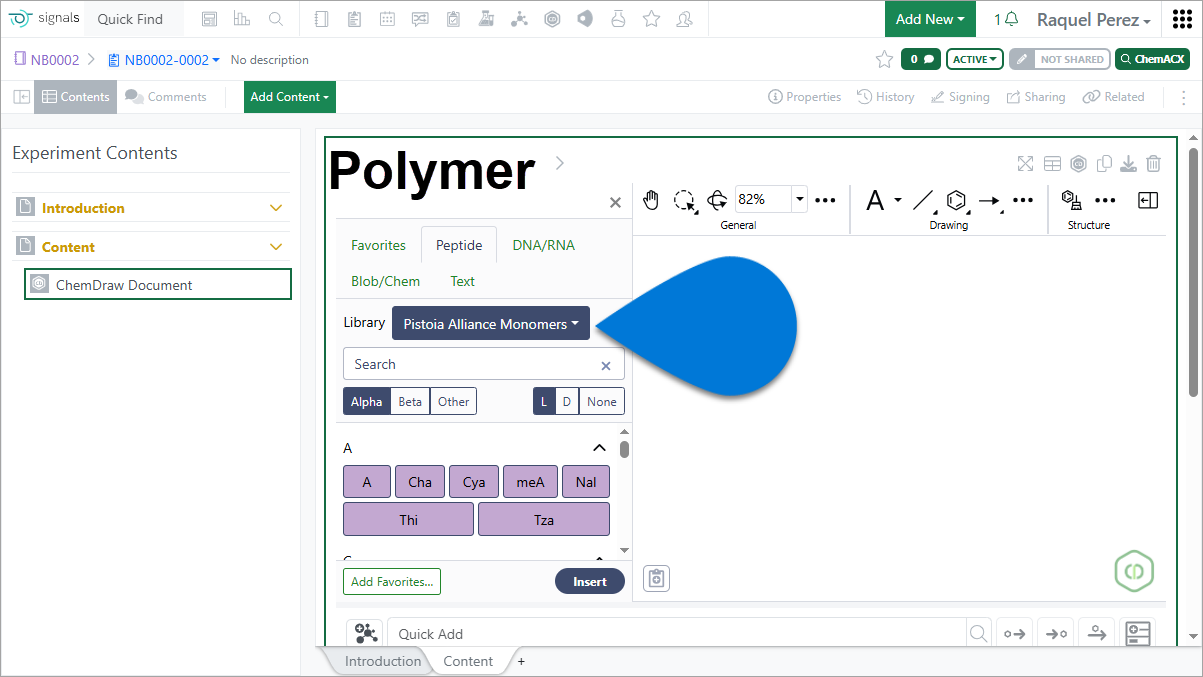Collapse the Content section
The width and height of the screenshot is (1203, 677).
point(277,247)
